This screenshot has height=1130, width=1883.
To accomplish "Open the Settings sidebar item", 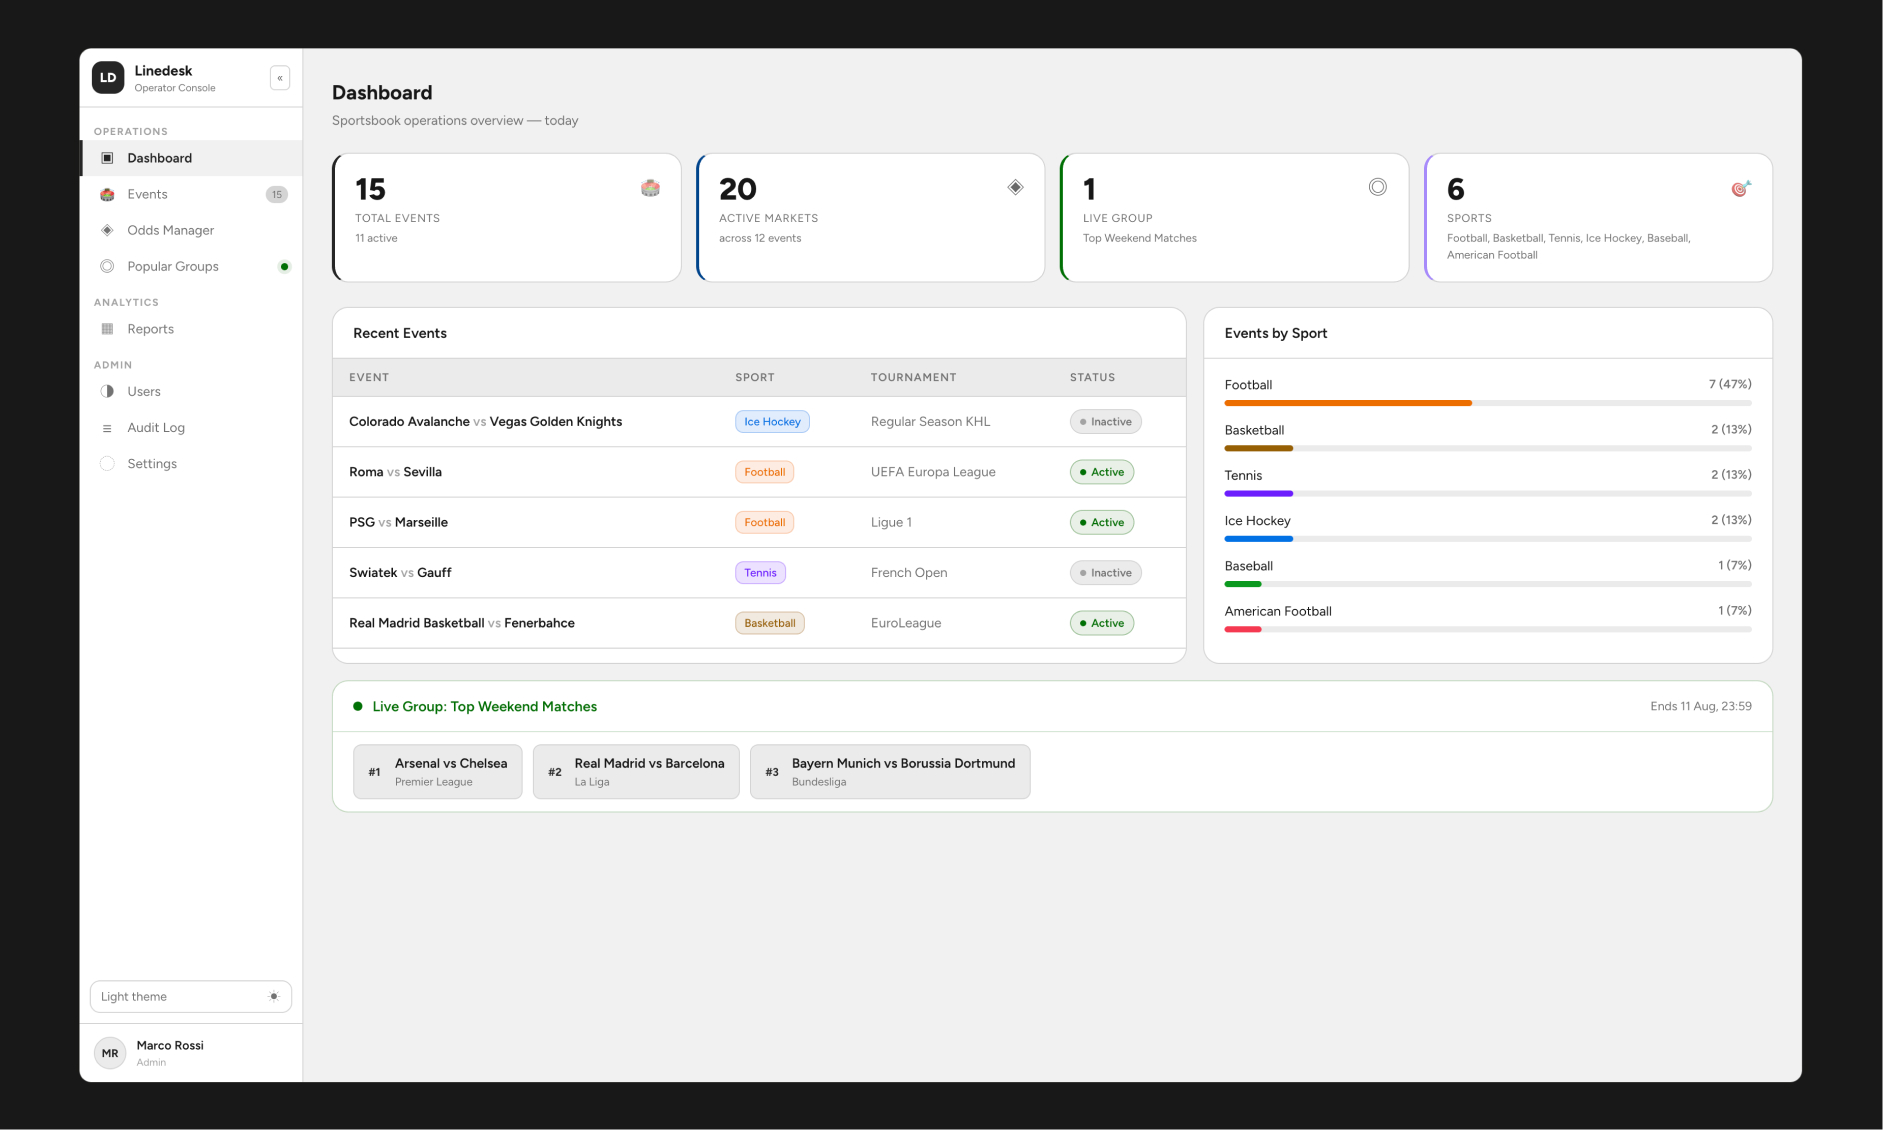I will pyautogui.click(x=192, y=463).
